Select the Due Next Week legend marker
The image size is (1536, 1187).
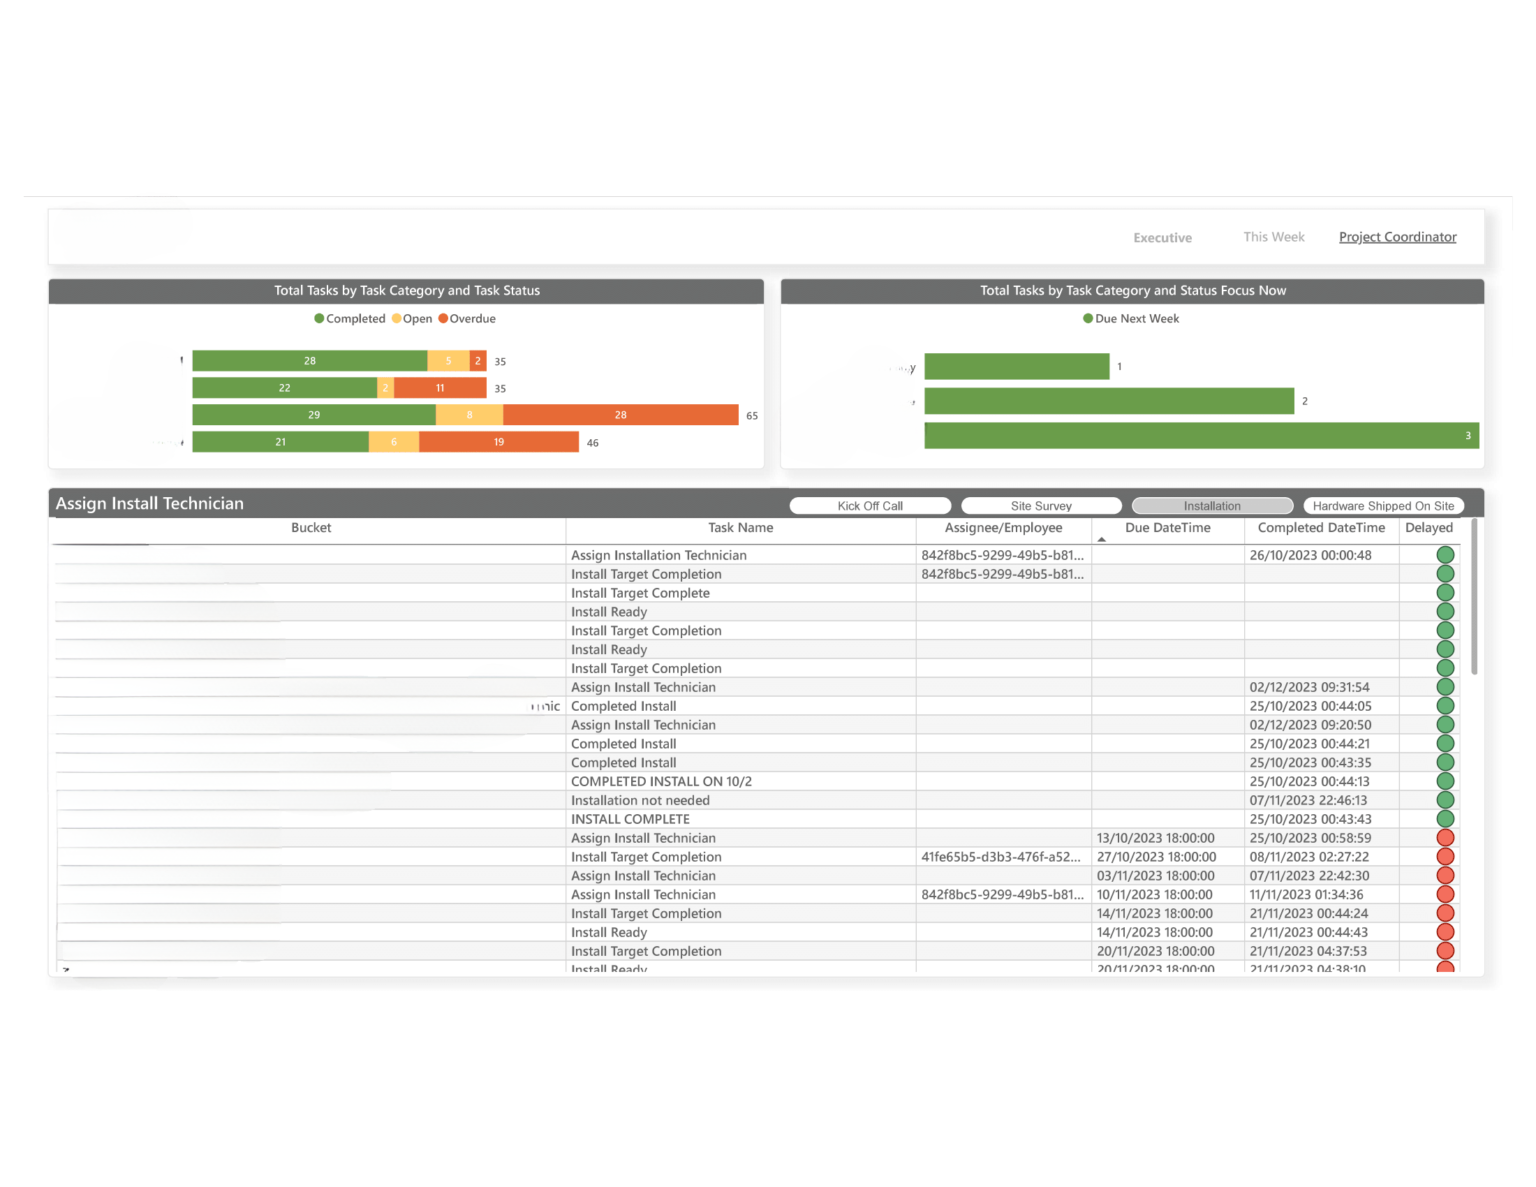[x=1087, y=318]
